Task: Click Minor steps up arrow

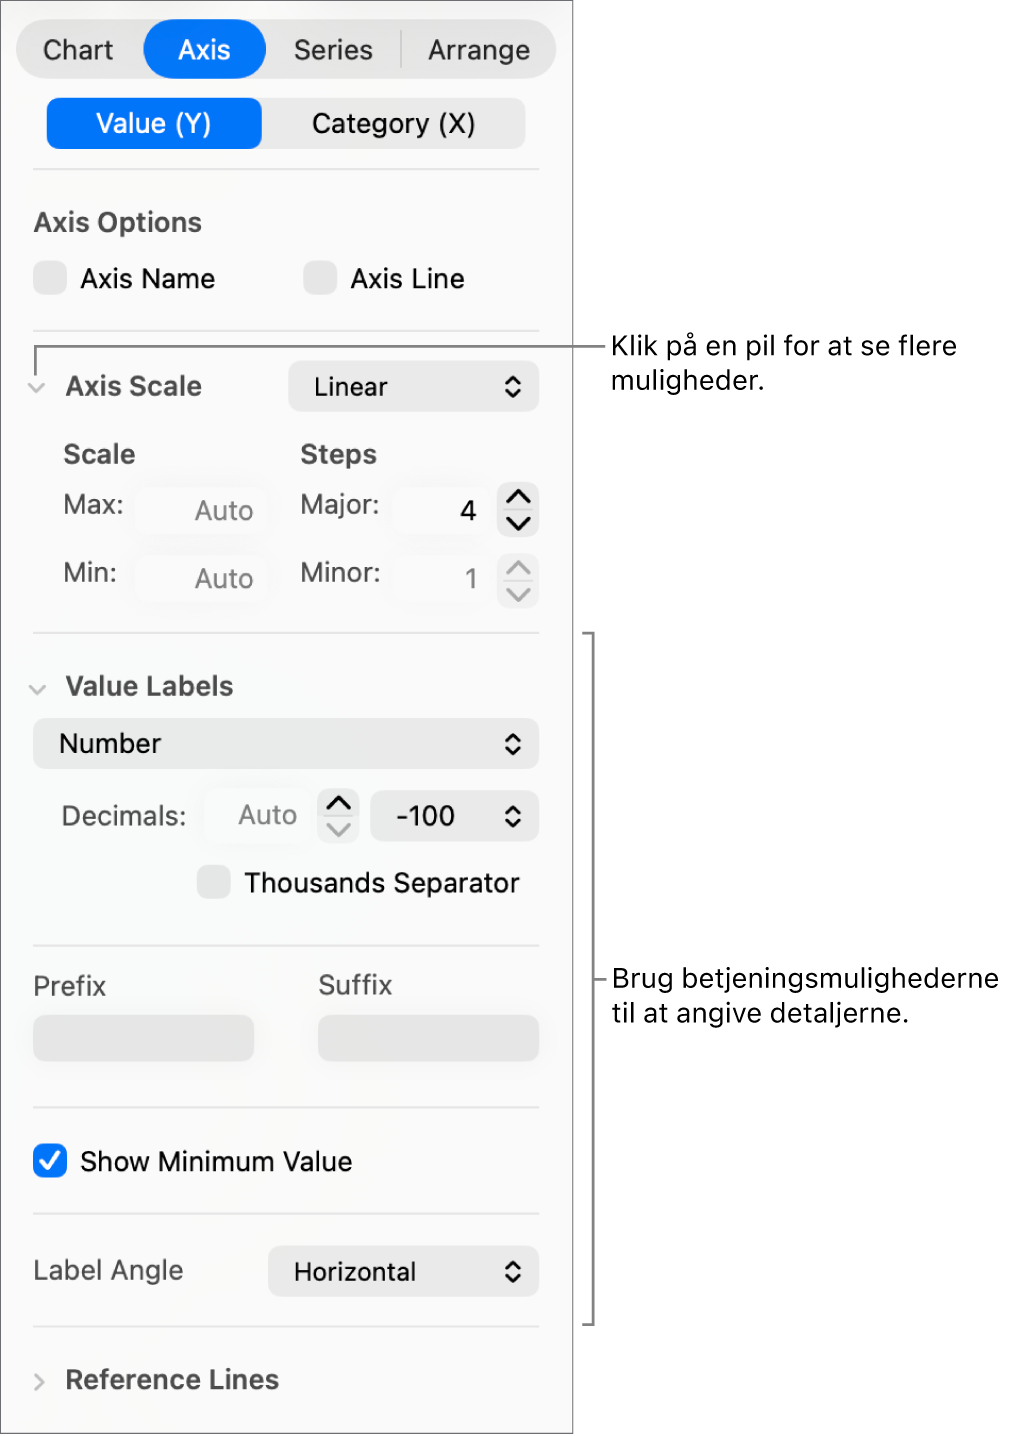Action: coord(518,568)
